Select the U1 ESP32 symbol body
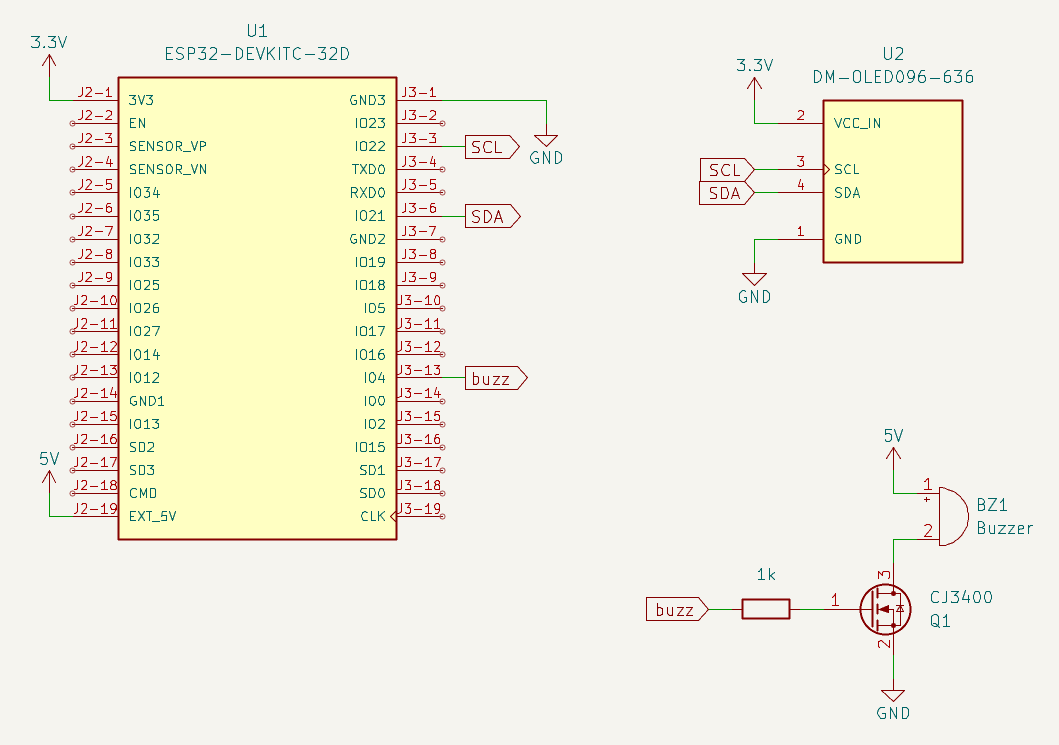The width and height of the screenshot is (1059, 745). coord(257,309)
